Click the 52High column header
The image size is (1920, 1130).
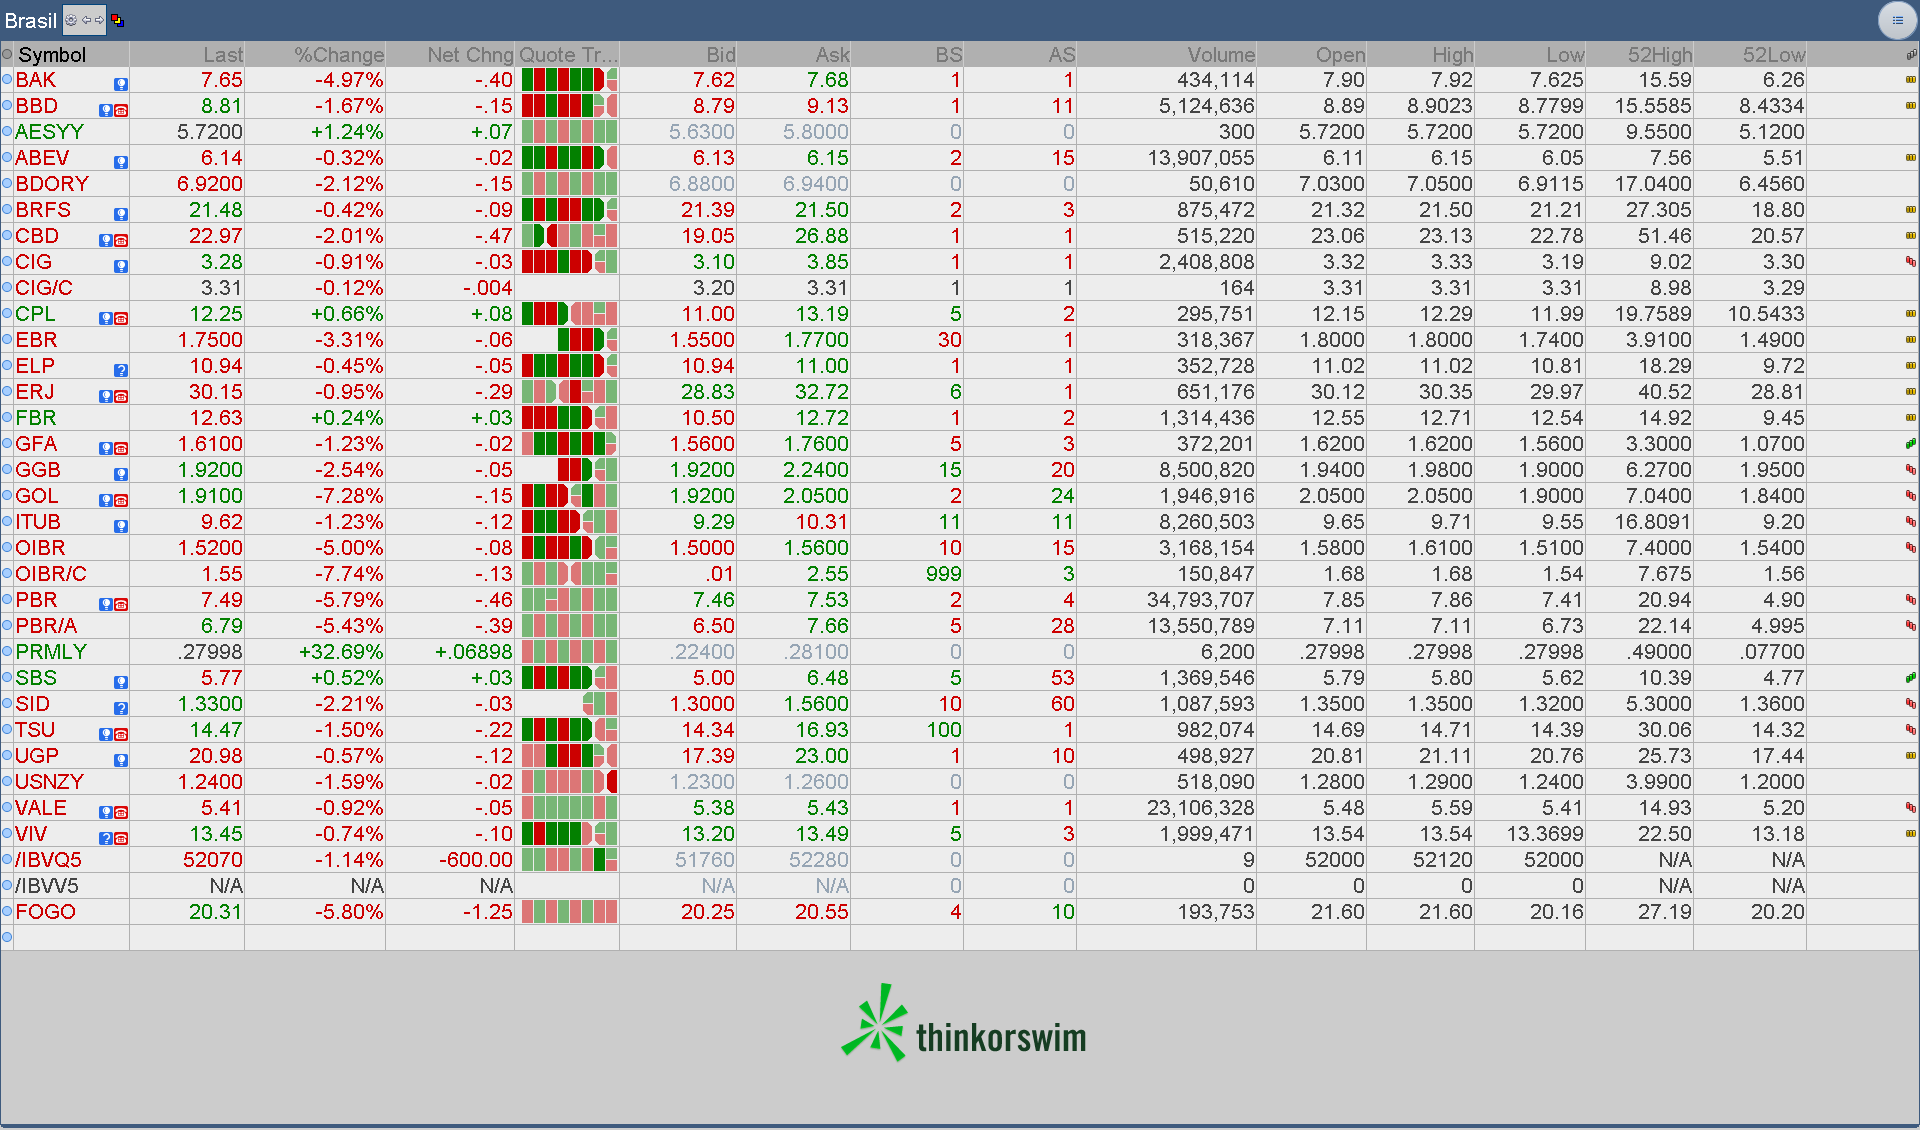1659,55
